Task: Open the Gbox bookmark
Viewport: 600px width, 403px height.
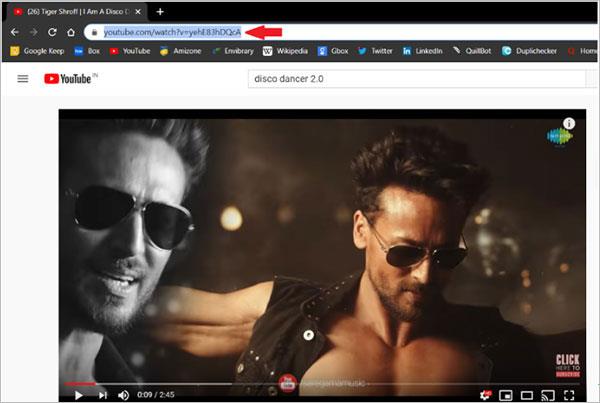Action: pyautogui.click(x=333, y=51)
